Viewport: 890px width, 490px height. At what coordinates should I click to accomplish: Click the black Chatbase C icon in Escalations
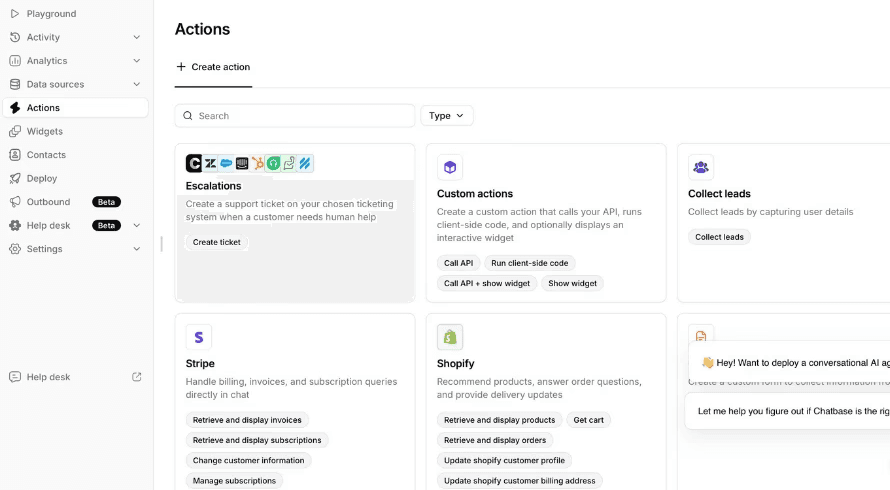coord(194,164)
